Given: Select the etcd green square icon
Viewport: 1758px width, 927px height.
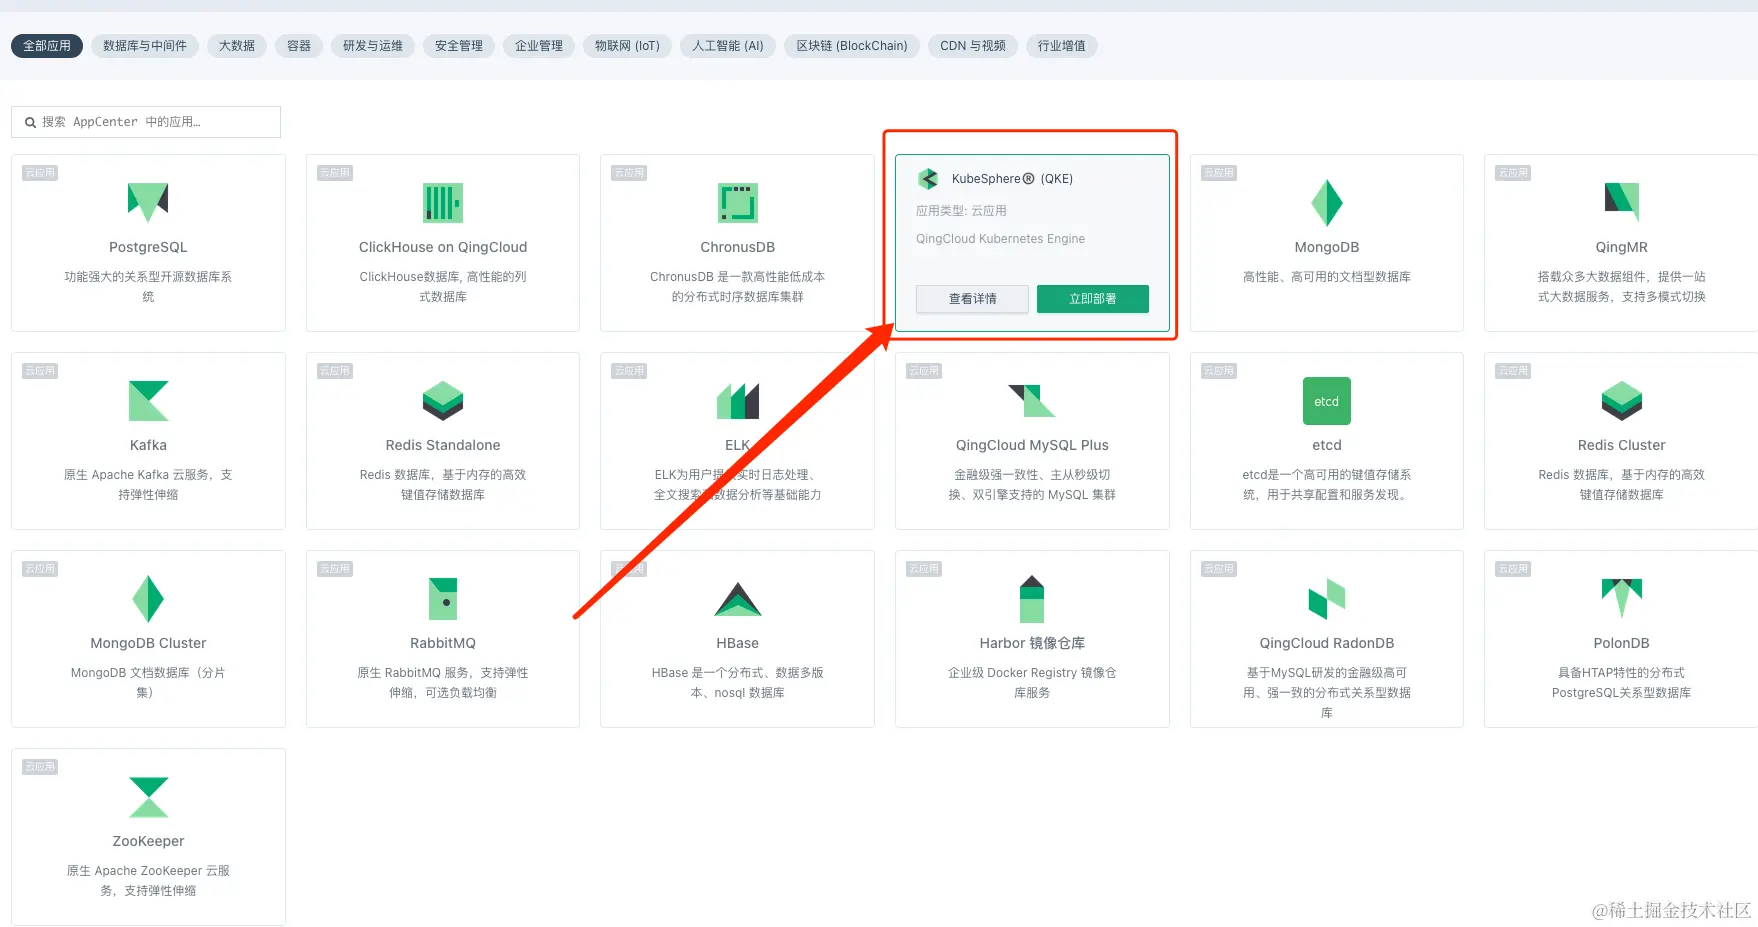Looking at the screenshot, I should point(1327,401).
